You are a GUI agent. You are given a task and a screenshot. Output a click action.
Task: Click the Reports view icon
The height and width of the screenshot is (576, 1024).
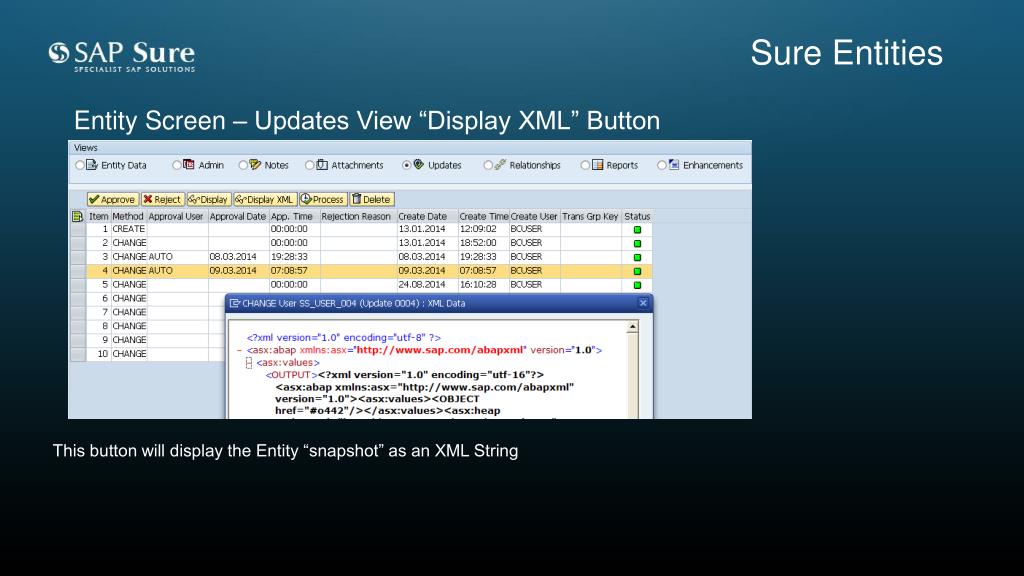click(598, 165)
